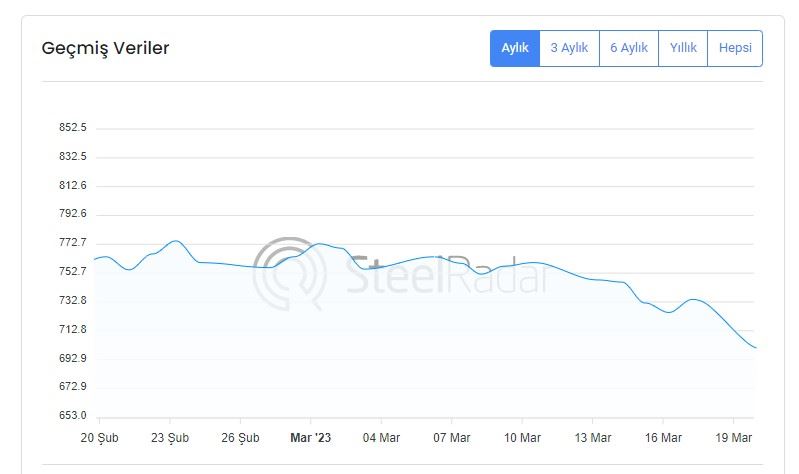The image size is (799, 474).
Task: Click the 10 Mar date label
Action: 522,438
